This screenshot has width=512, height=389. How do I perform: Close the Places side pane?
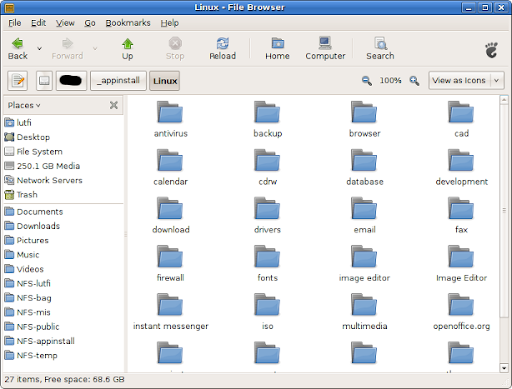(x=114, y=105)
